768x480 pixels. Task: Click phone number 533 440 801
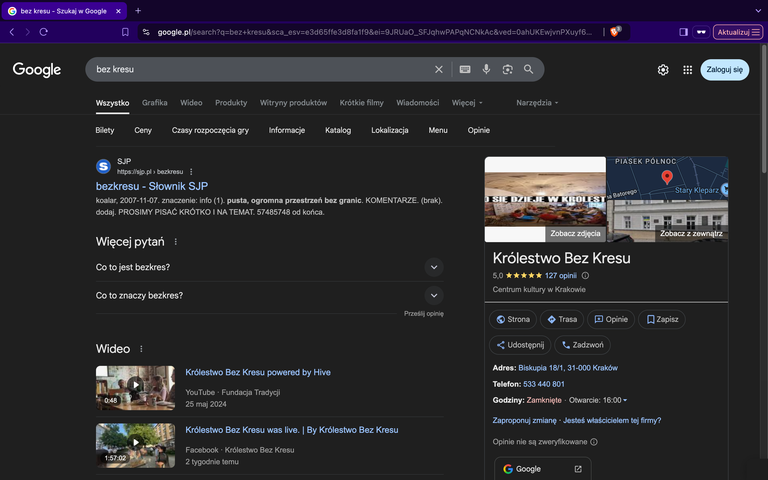pyautogui.click(x=544, y=384)
